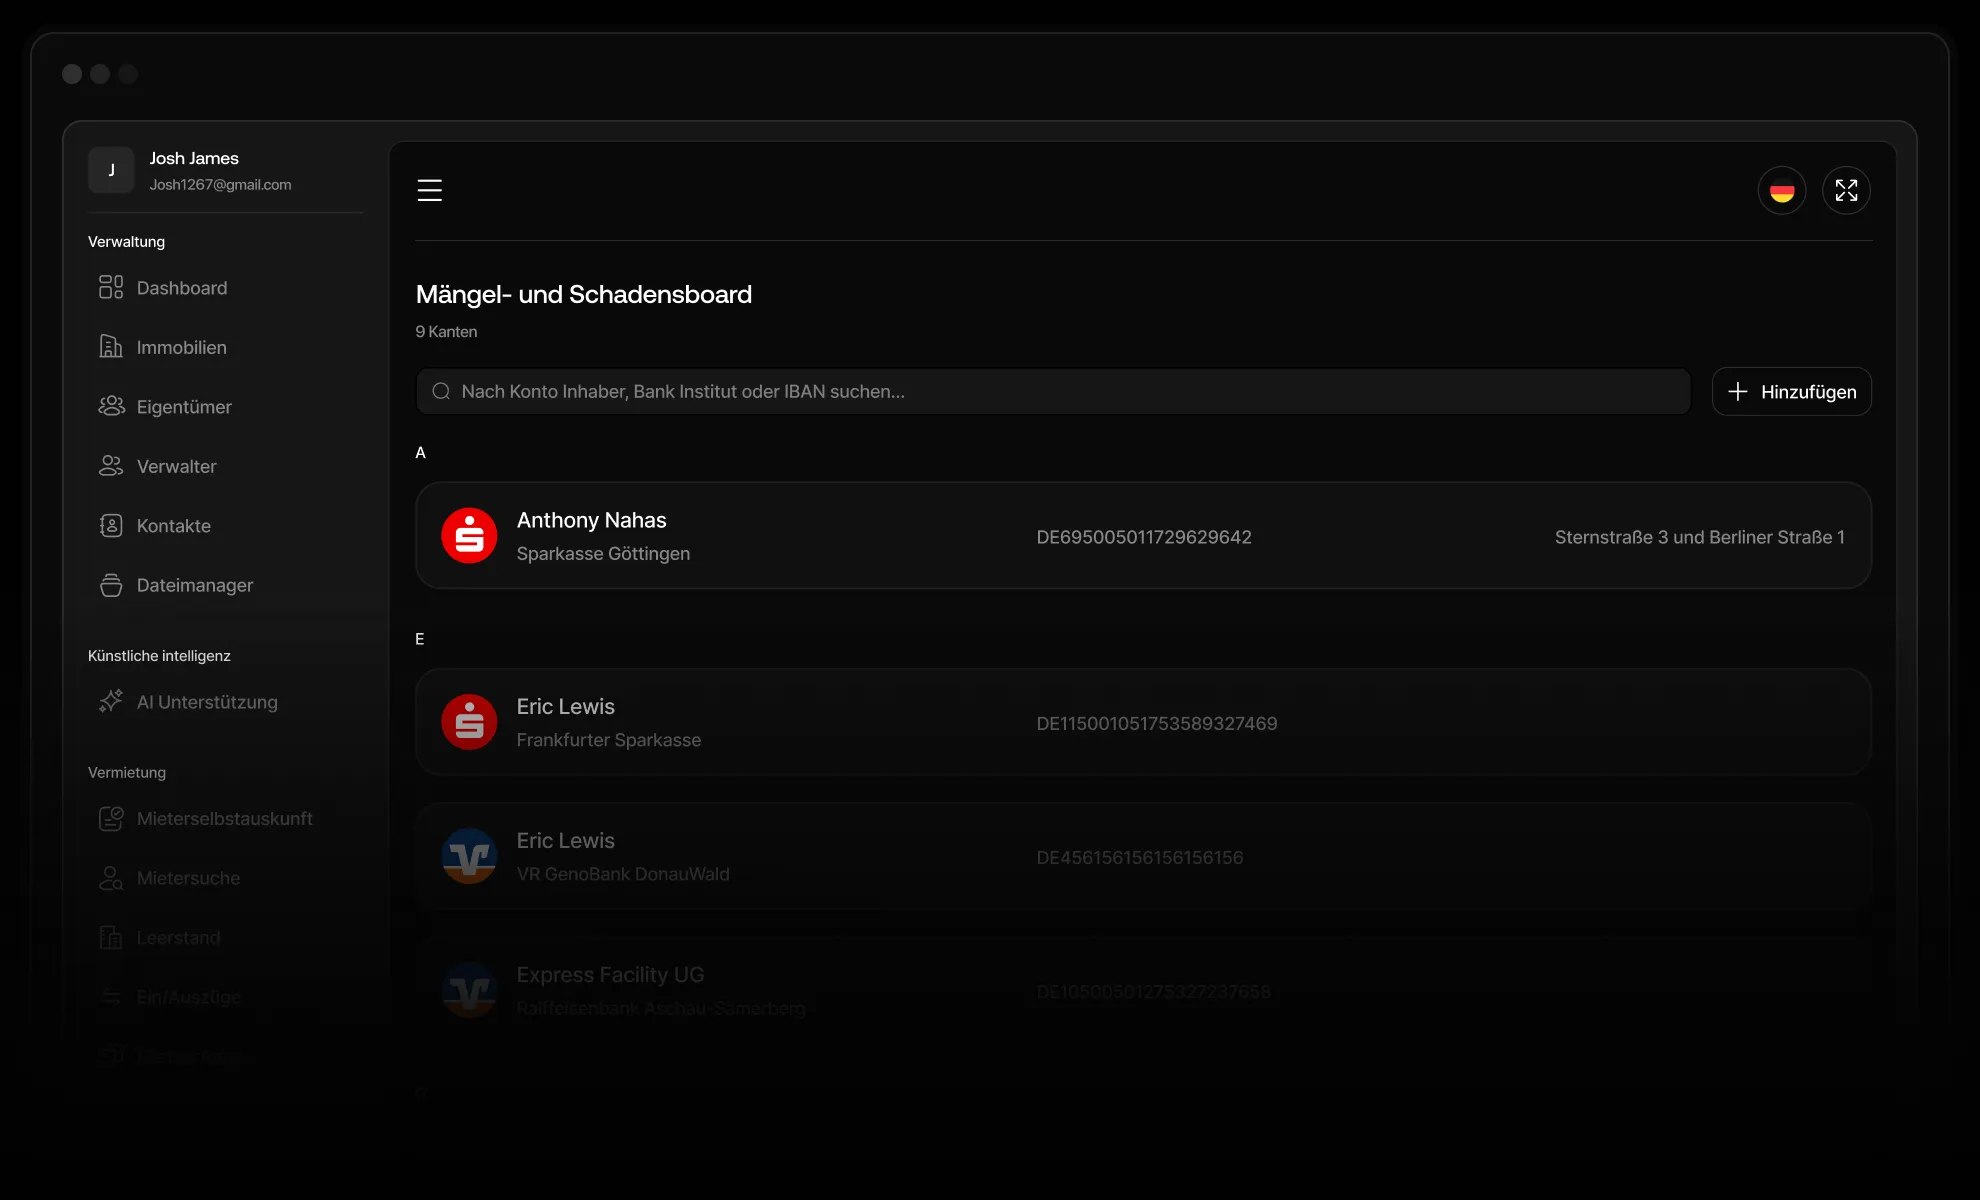Toggle fullscreen with the expand arrows icon
The height and width of the screenshot is (1200, 1980).
(x=1846, y=190)
